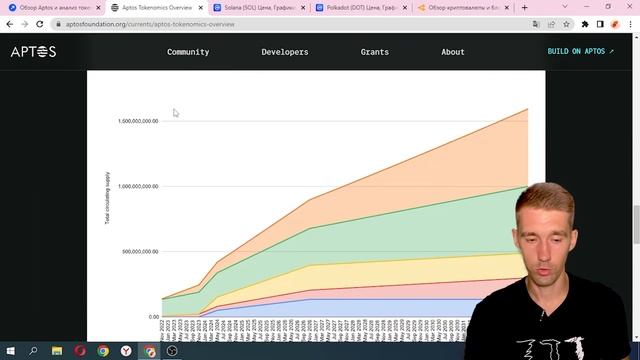
Task: Click the BUILD ON APTOS link
Action: point(580,51)
